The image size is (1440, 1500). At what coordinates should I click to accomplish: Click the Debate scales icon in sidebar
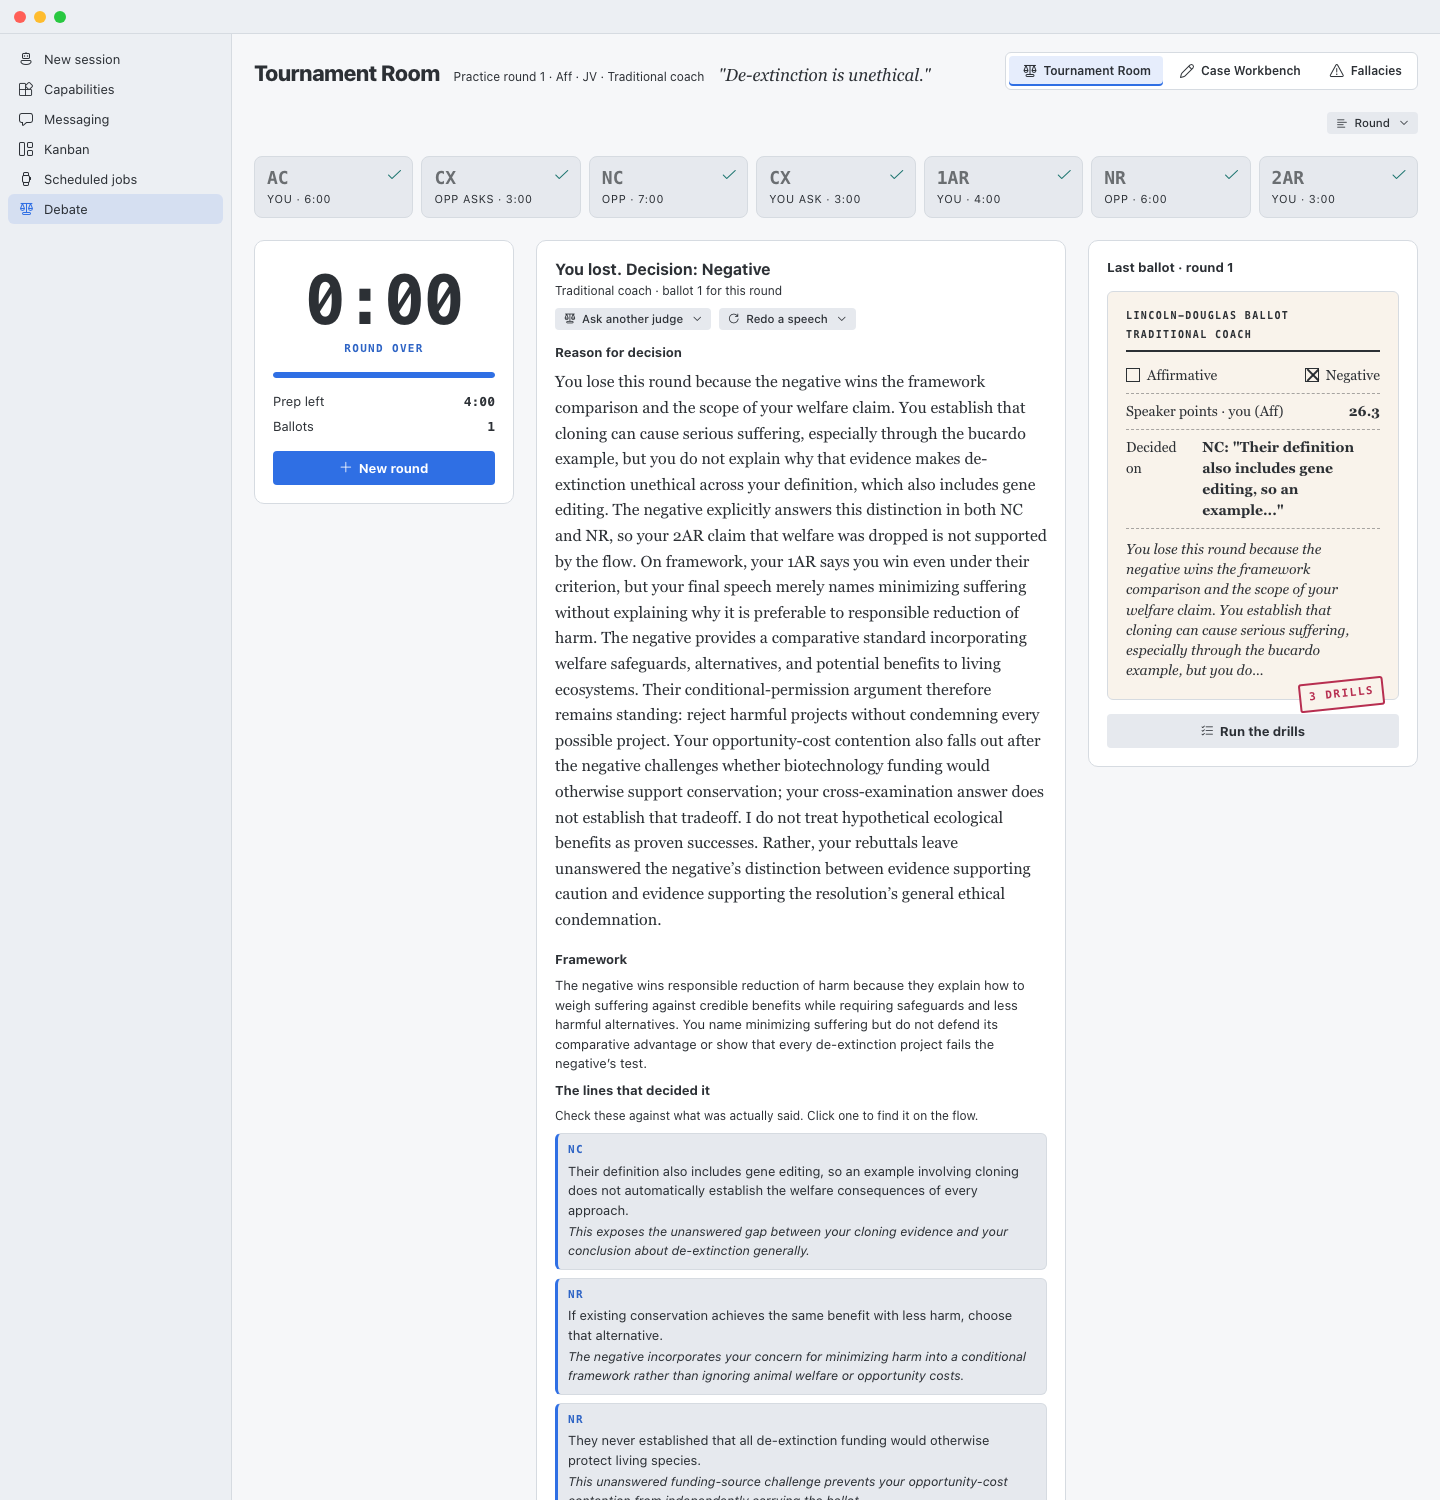tap(26, 209)
